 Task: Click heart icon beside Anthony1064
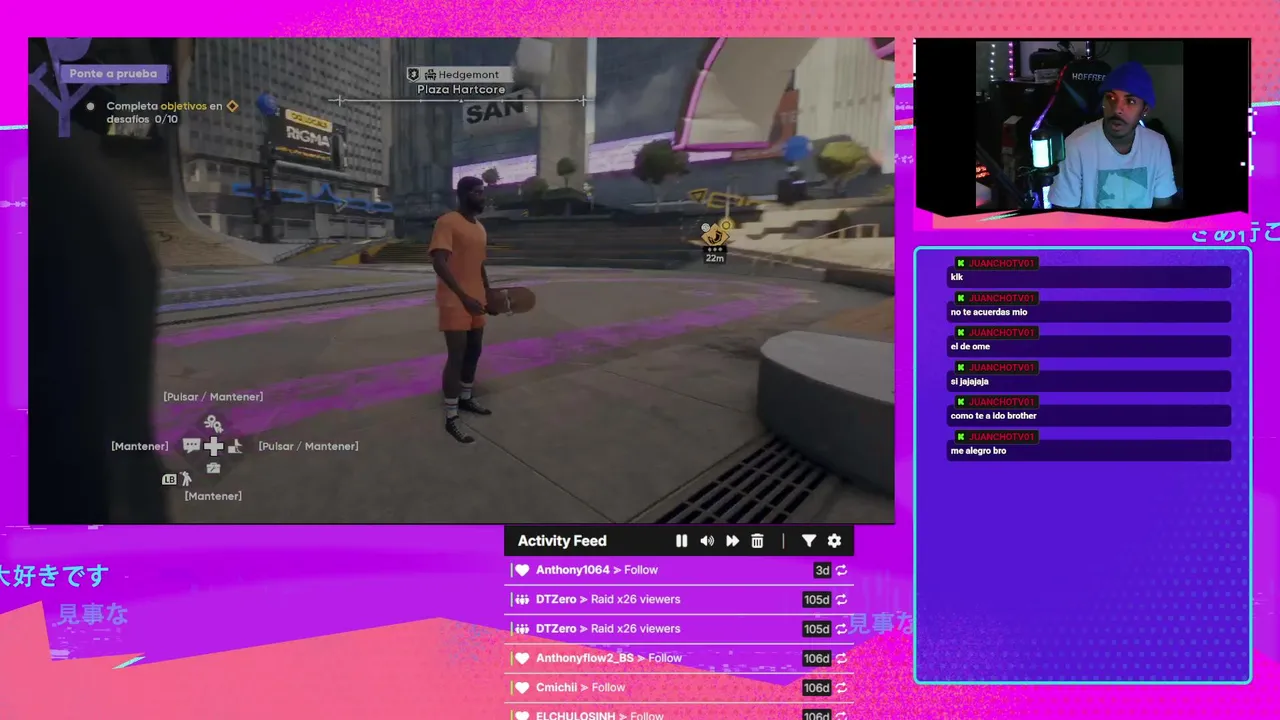coord(521,570)
